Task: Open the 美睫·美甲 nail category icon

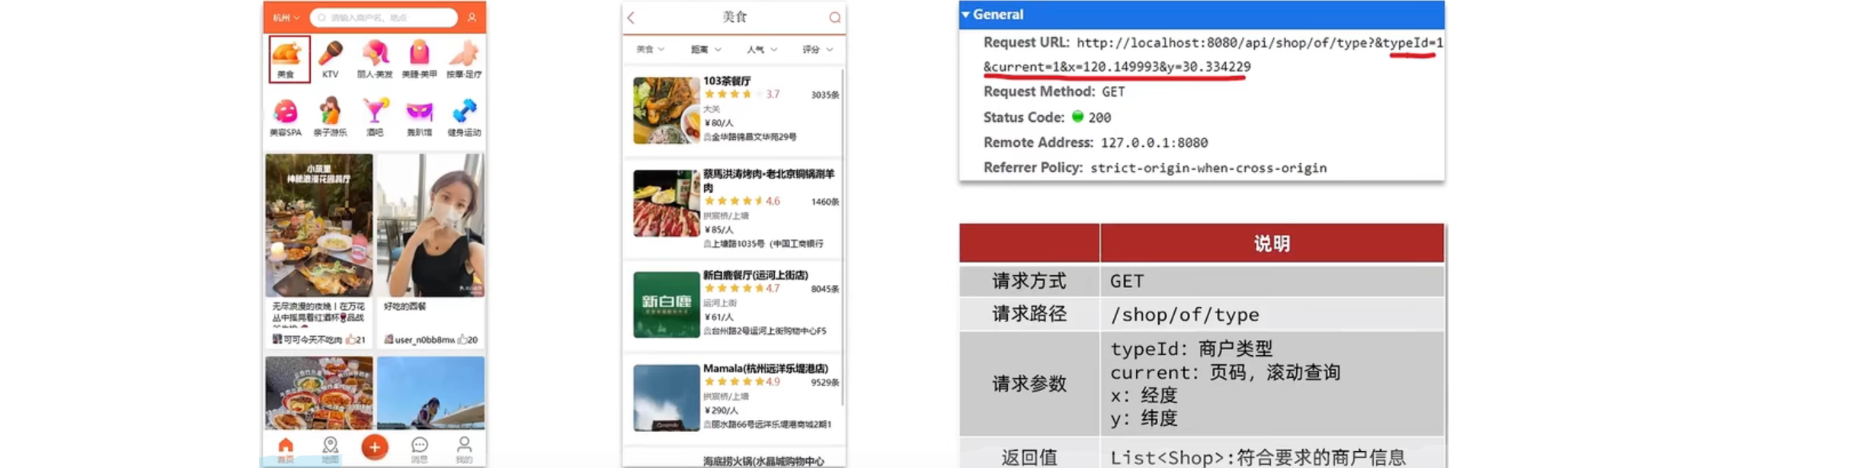Action: 419,59
